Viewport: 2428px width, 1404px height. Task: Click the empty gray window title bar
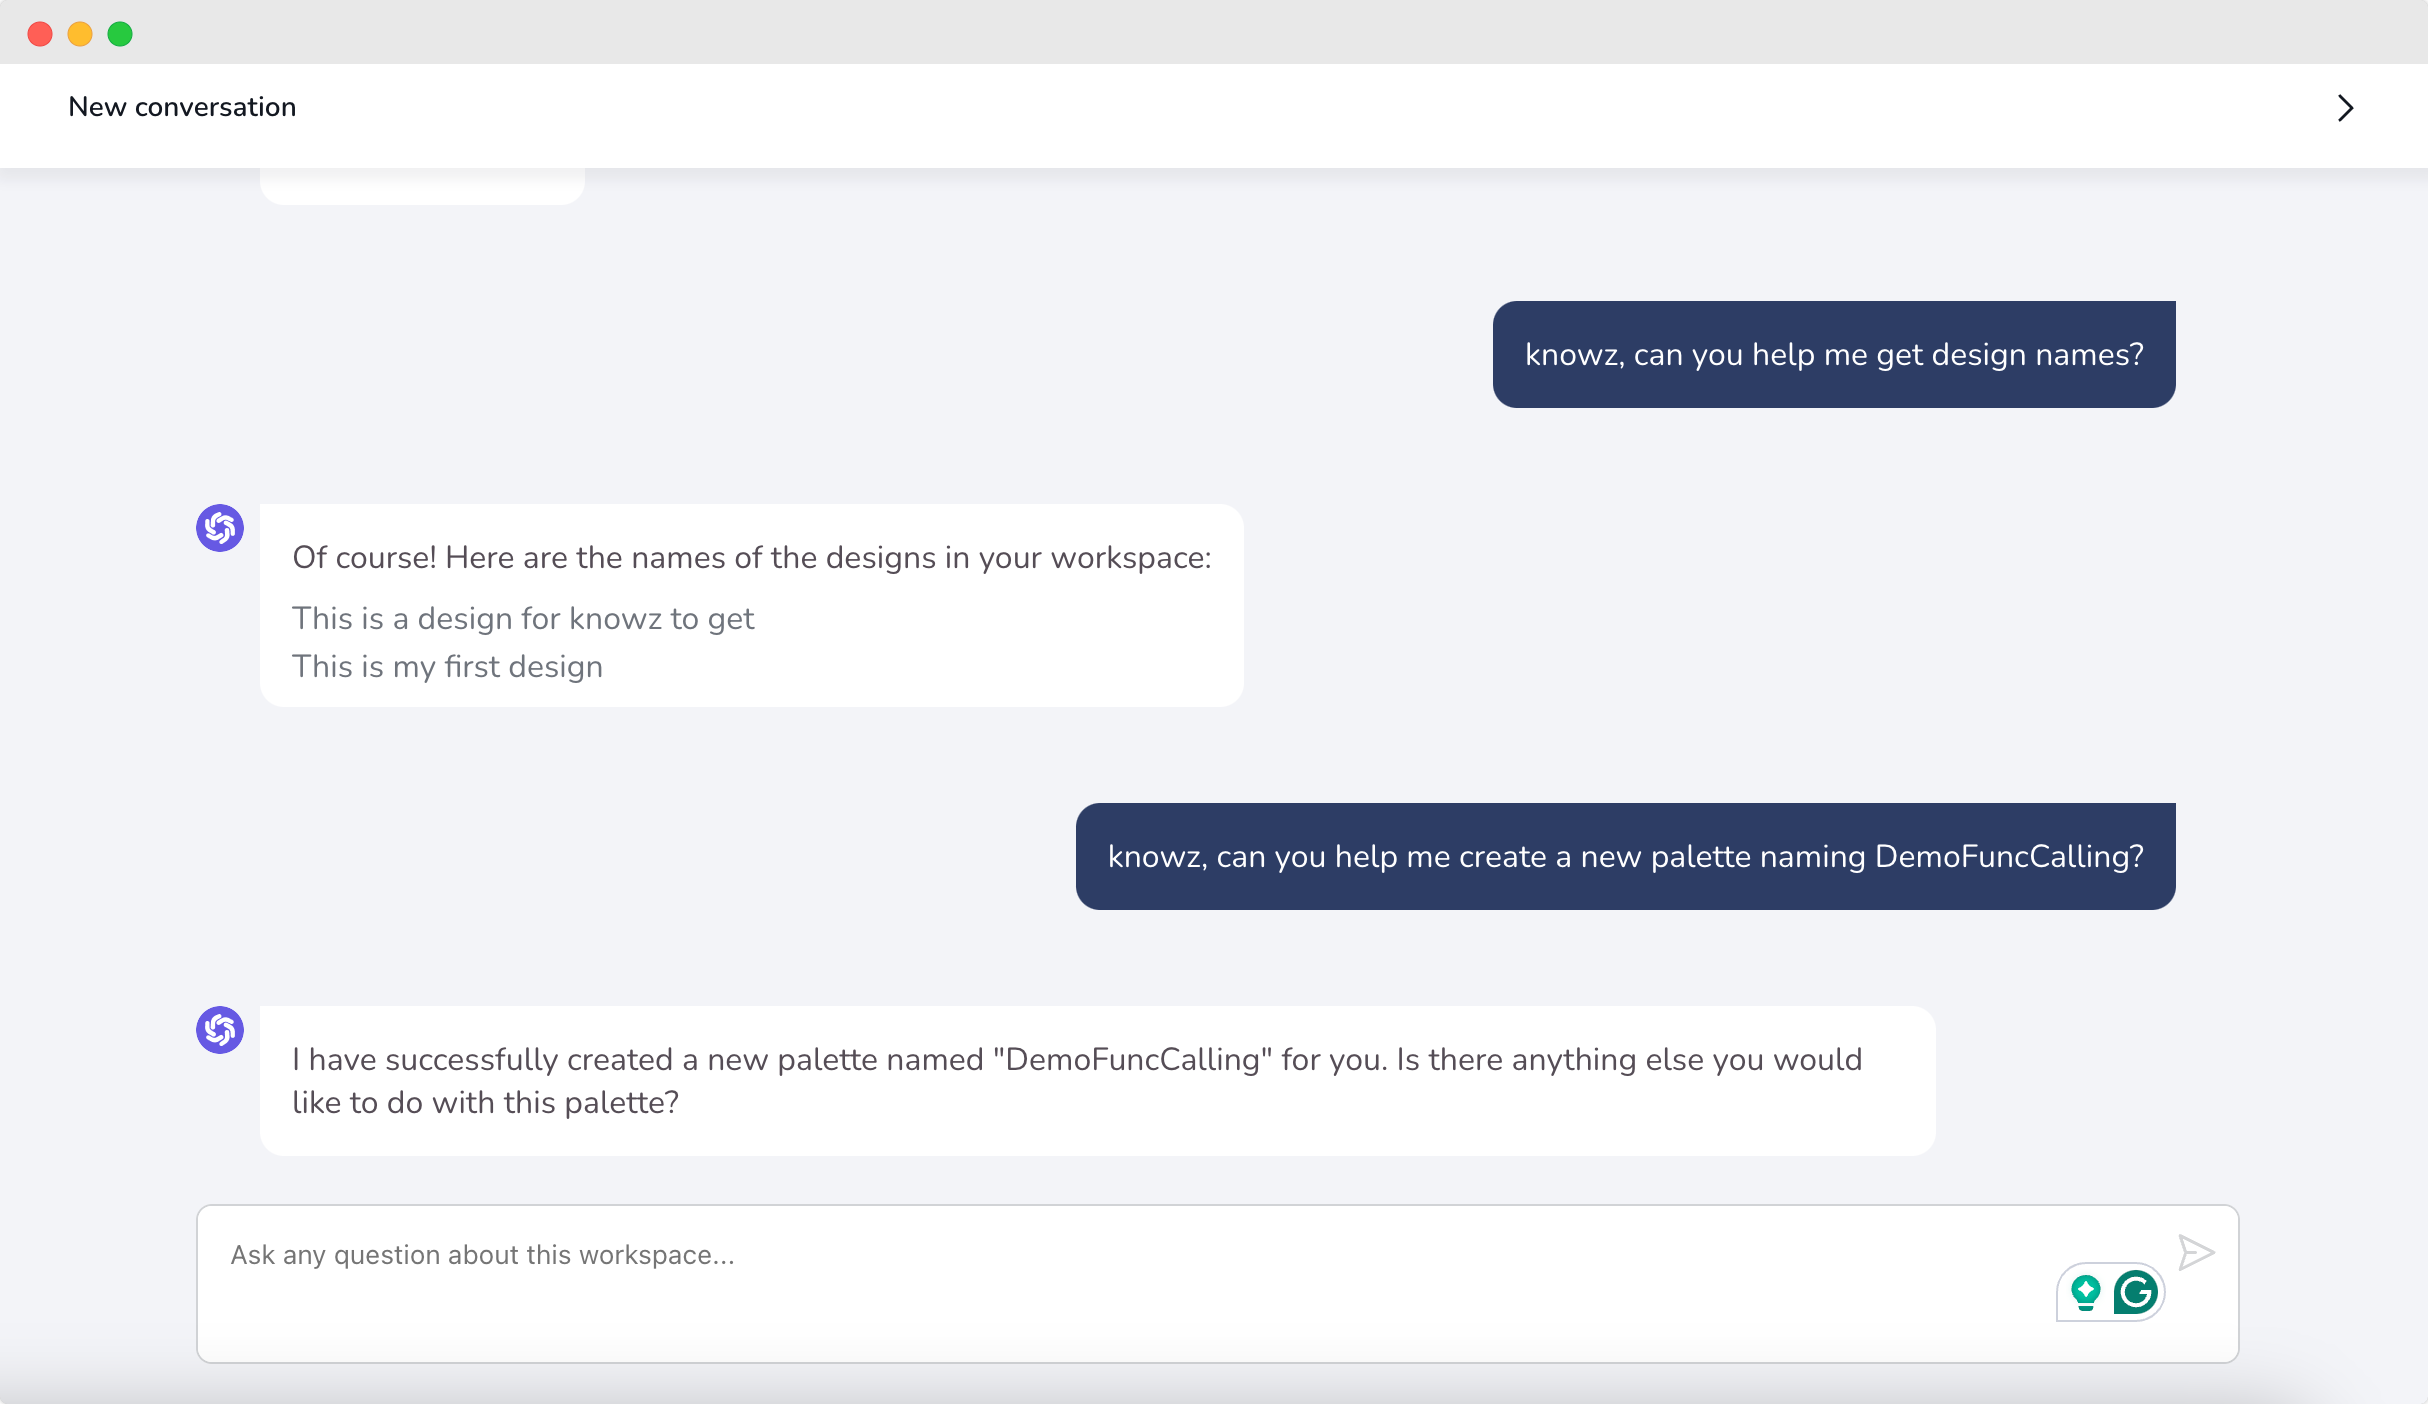pos(1200,32)
